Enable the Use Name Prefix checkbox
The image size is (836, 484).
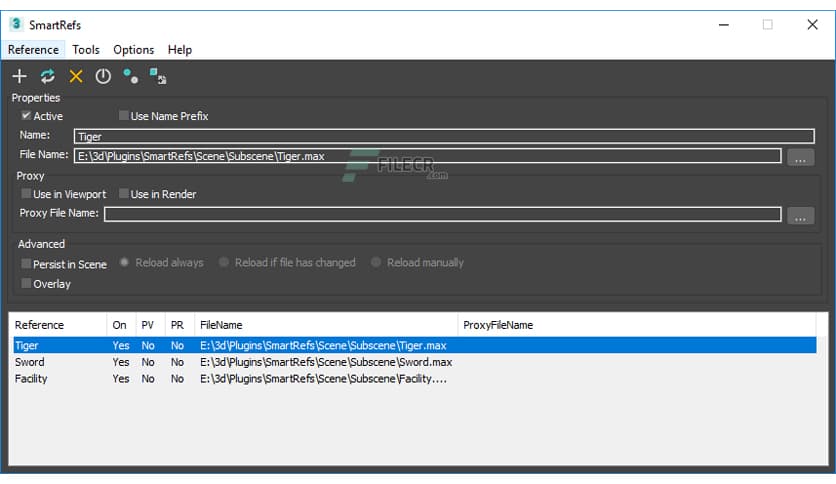click(x=124, y=116)
